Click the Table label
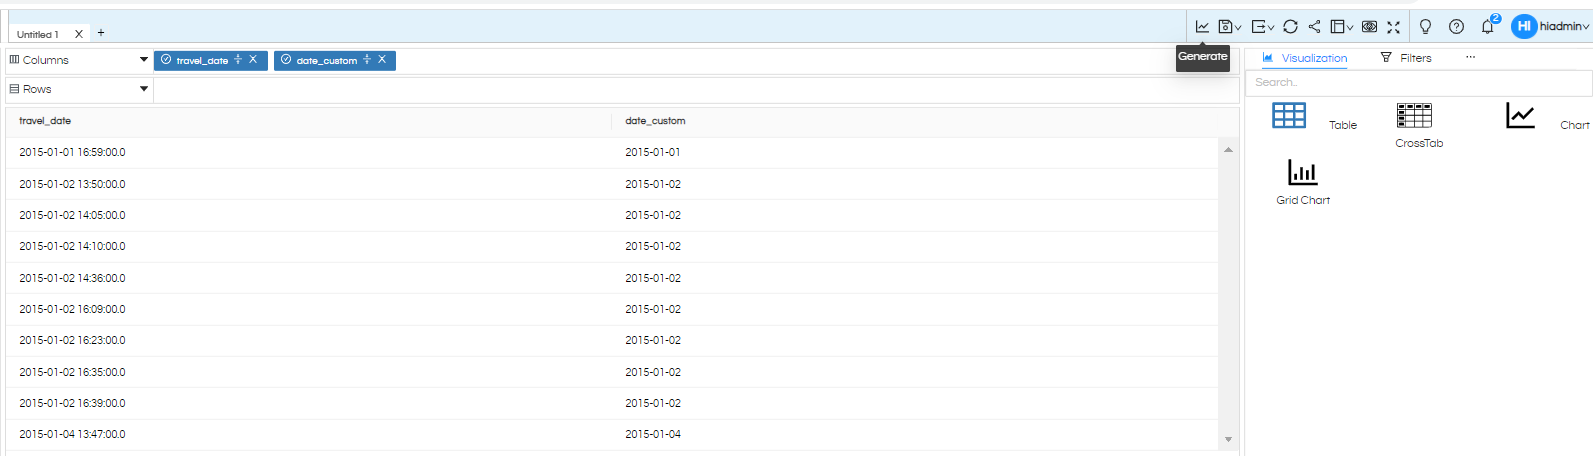This screenshot has height=456, width=1593. pyautogui.click(x=1343, y=126)
